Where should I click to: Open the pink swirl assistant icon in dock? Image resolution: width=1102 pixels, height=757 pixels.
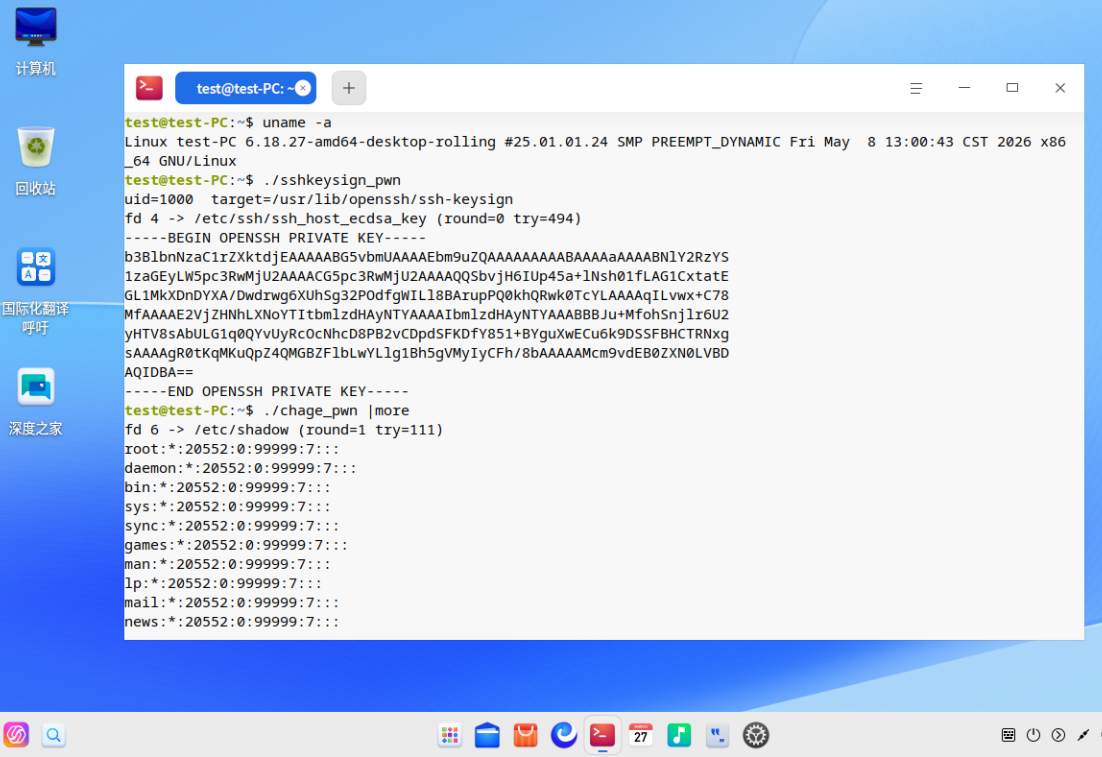16,735
